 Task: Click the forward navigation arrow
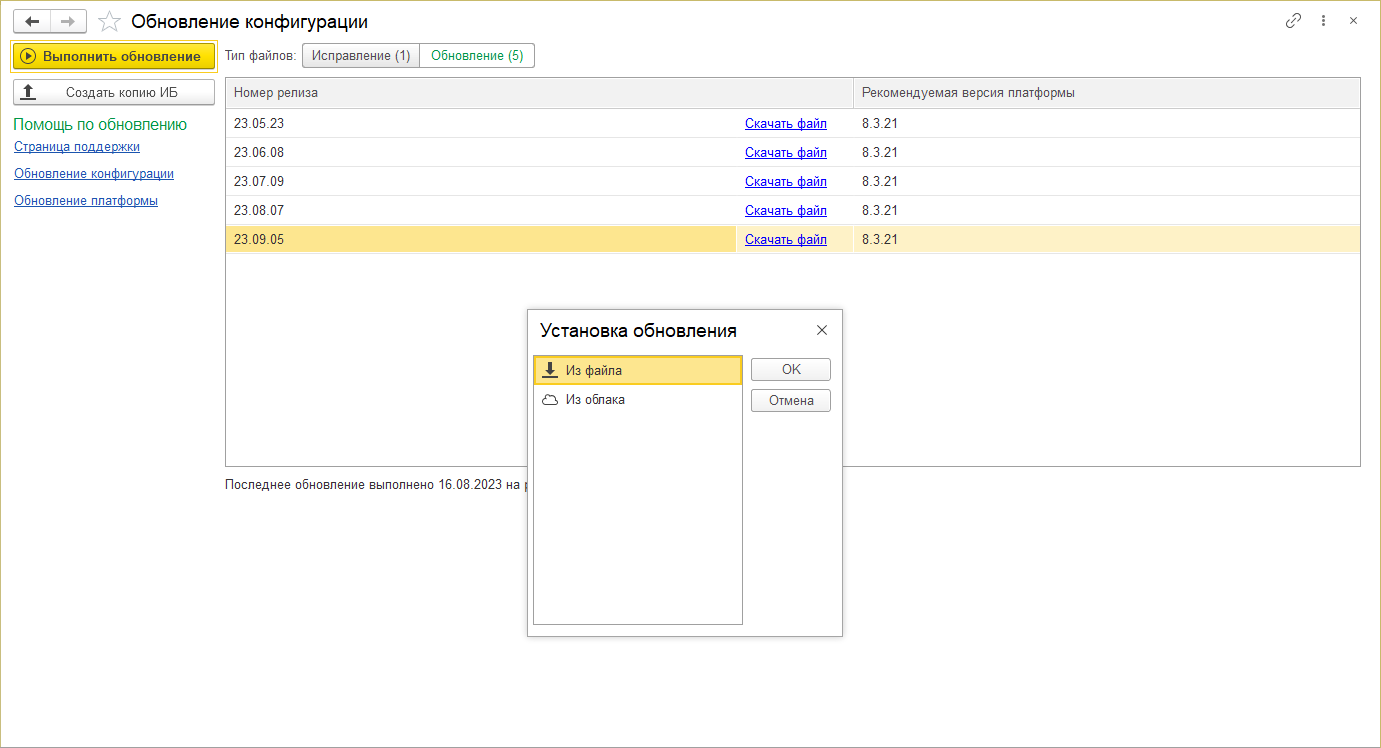[68, 21]
